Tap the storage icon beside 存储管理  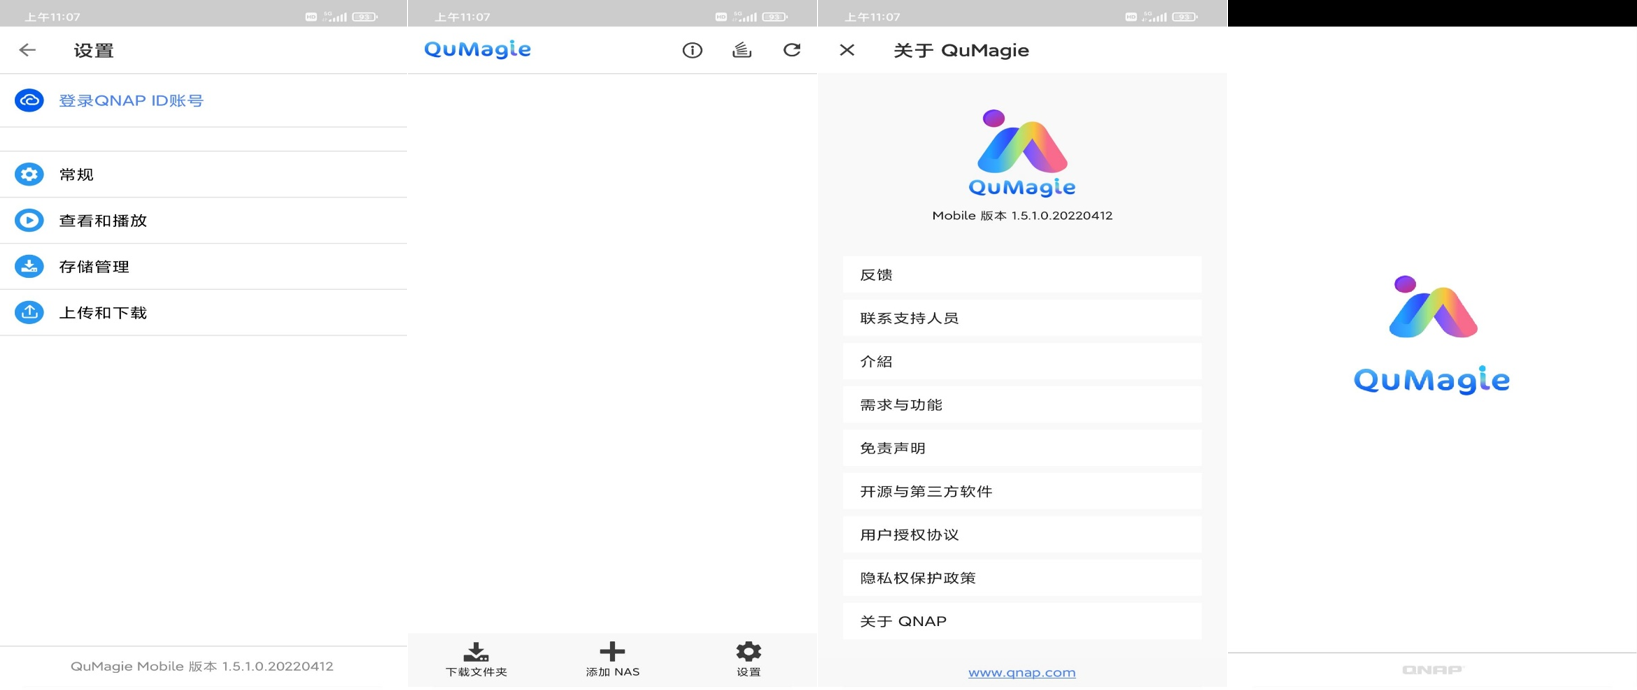pos(29,266)
